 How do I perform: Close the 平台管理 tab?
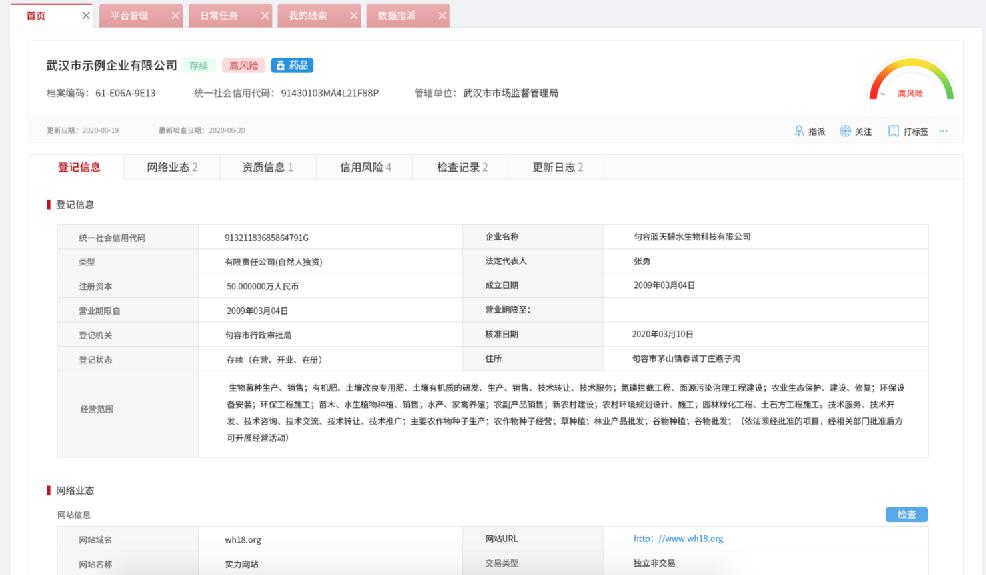(x=176, y=16)
